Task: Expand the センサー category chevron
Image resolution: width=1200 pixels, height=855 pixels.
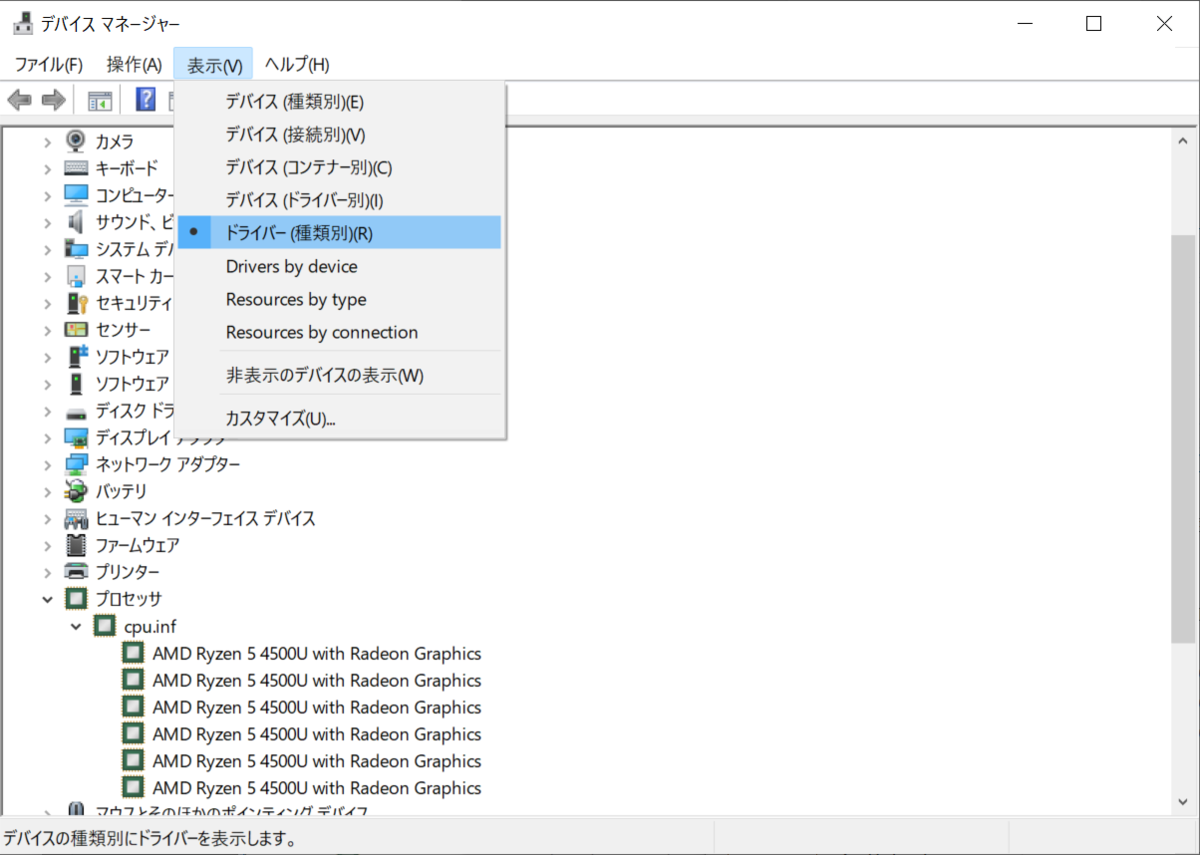Action: pos(47,330)
